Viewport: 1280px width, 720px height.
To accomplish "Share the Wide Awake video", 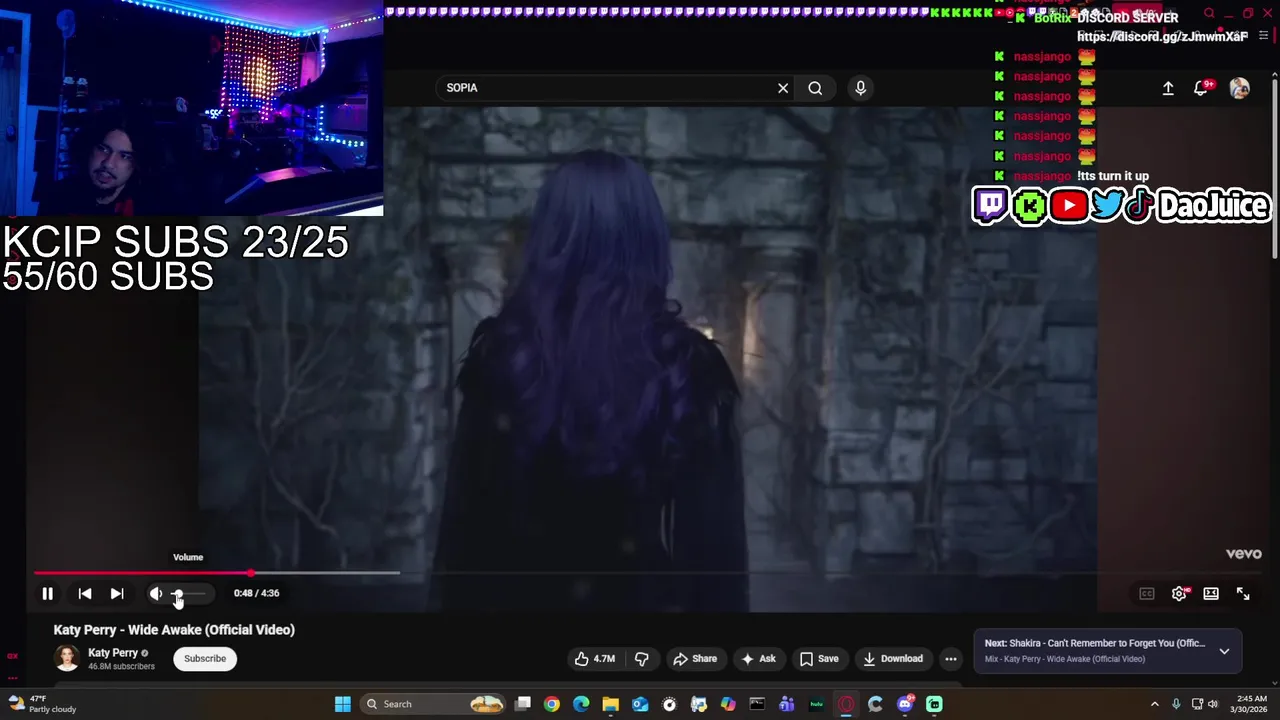I will pos(695,658).
